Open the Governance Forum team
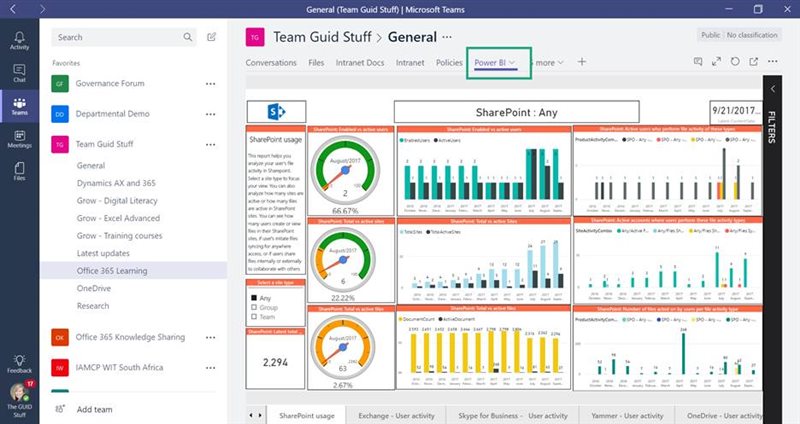The height and width of the screenshot is (424, 800). coord(110,83)
